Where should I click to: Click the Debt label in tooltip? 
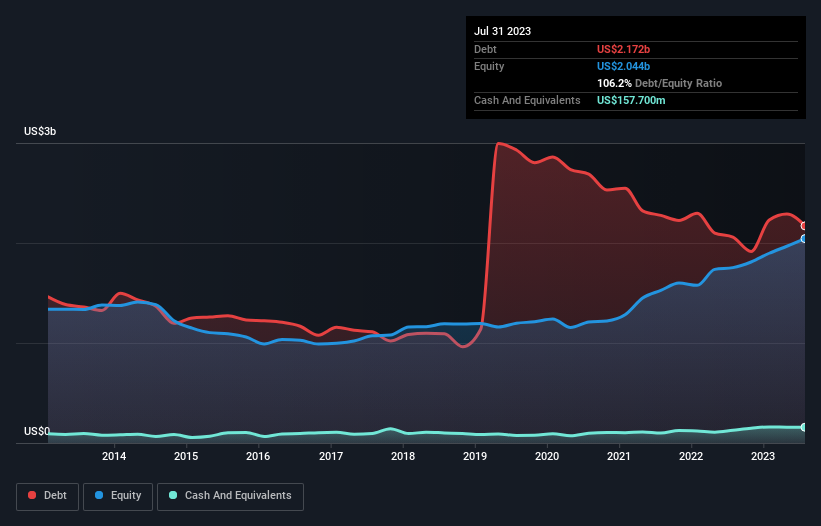coord(485,49)
